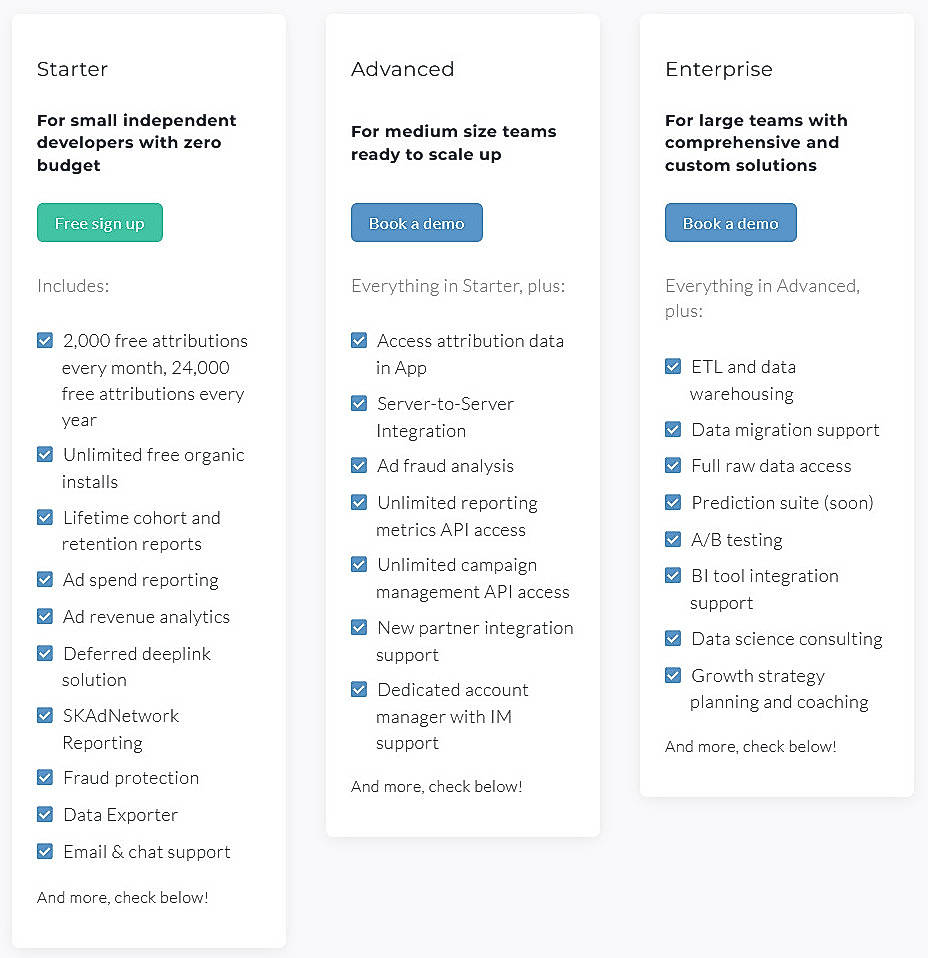
Task: Uncheck Ad revenue analytics in Starter
Action: tap(45, 616)
